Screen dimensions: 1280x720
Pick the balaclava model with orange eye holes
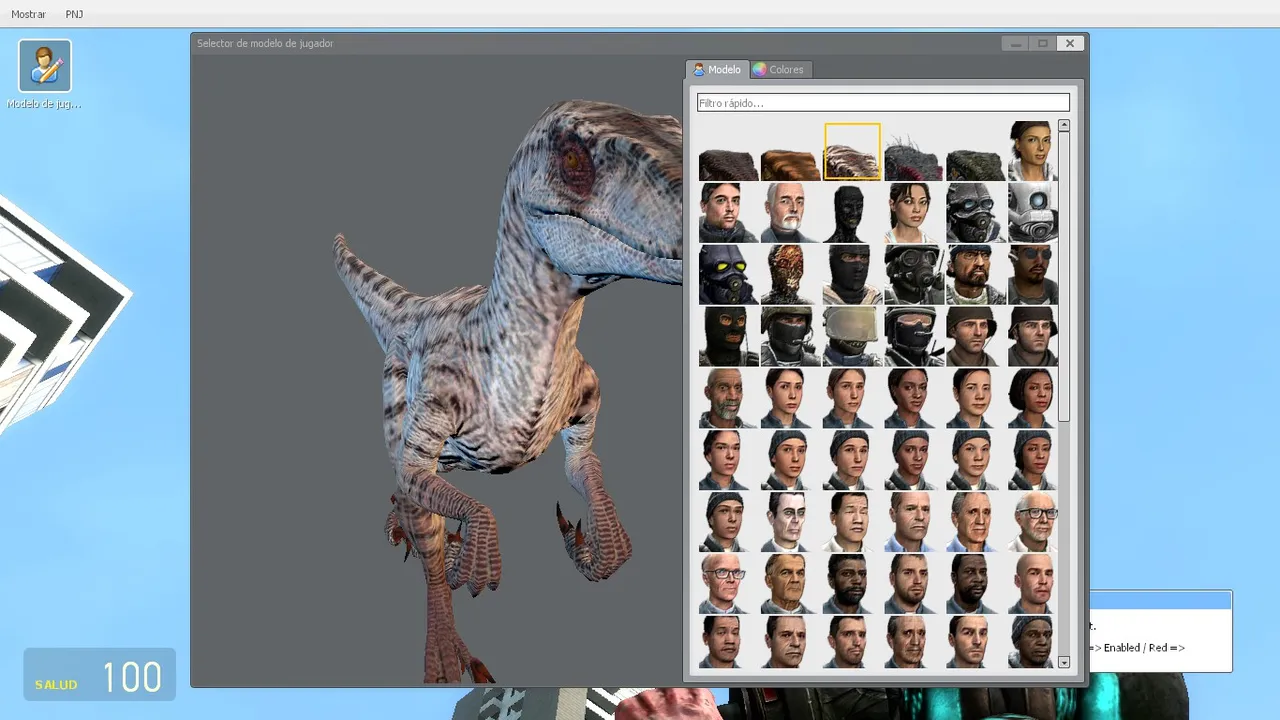click(728, 337)
